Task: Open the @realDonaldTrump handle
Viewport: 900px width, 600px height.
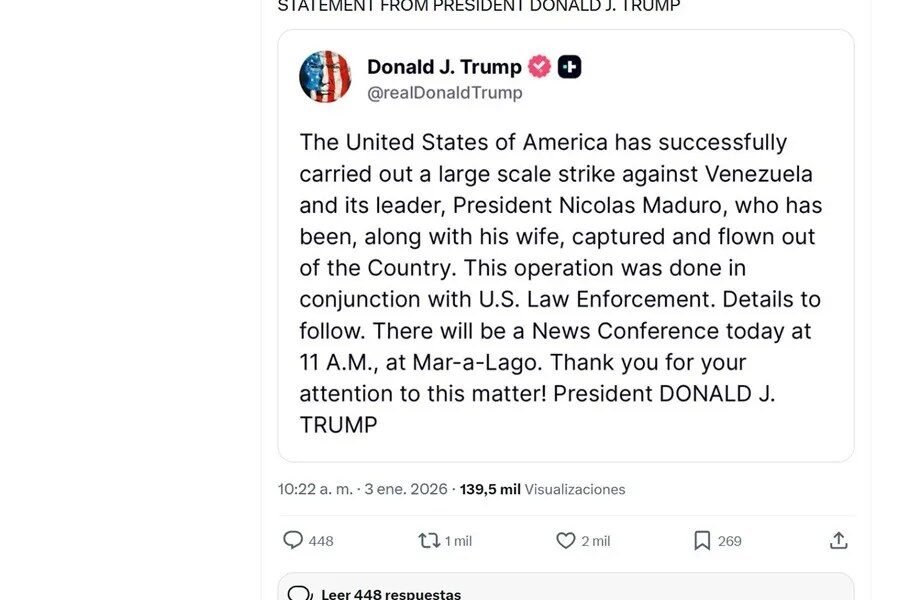Action: 444,93
